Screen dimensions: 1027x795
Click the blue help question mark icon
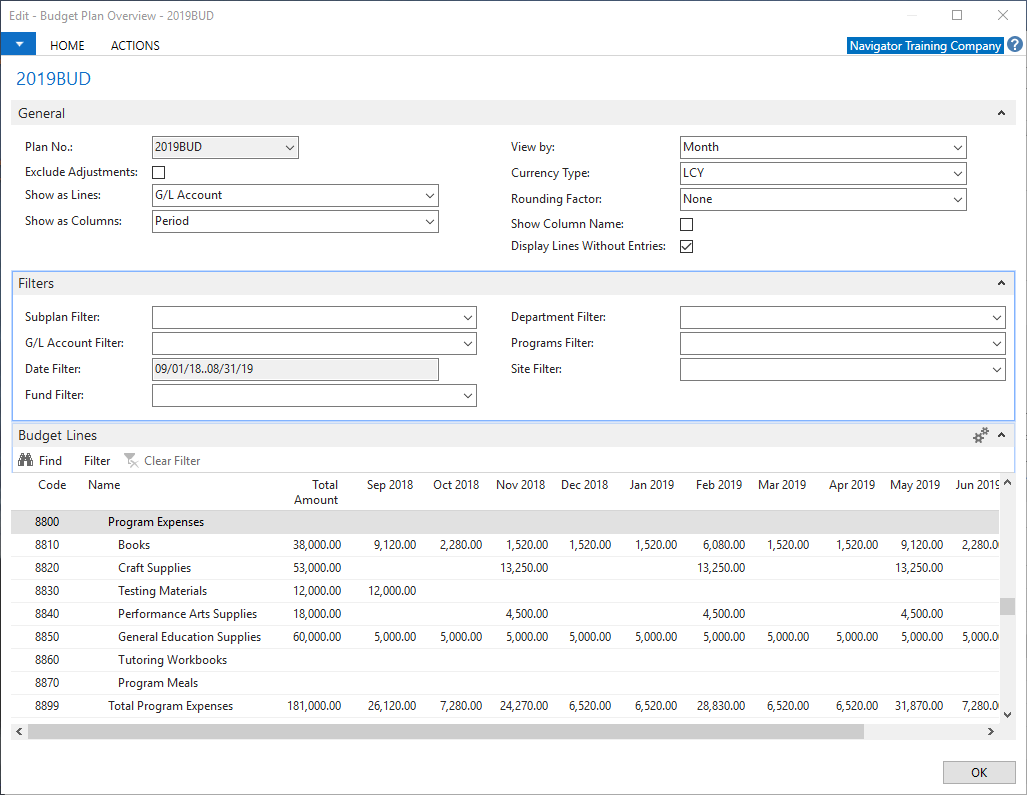1014,45
